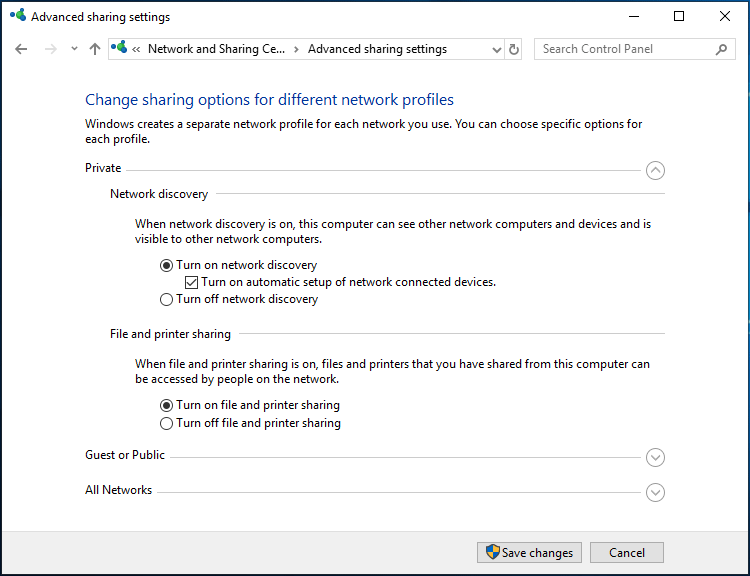Click the All Networks heading text

pos(119,490)
